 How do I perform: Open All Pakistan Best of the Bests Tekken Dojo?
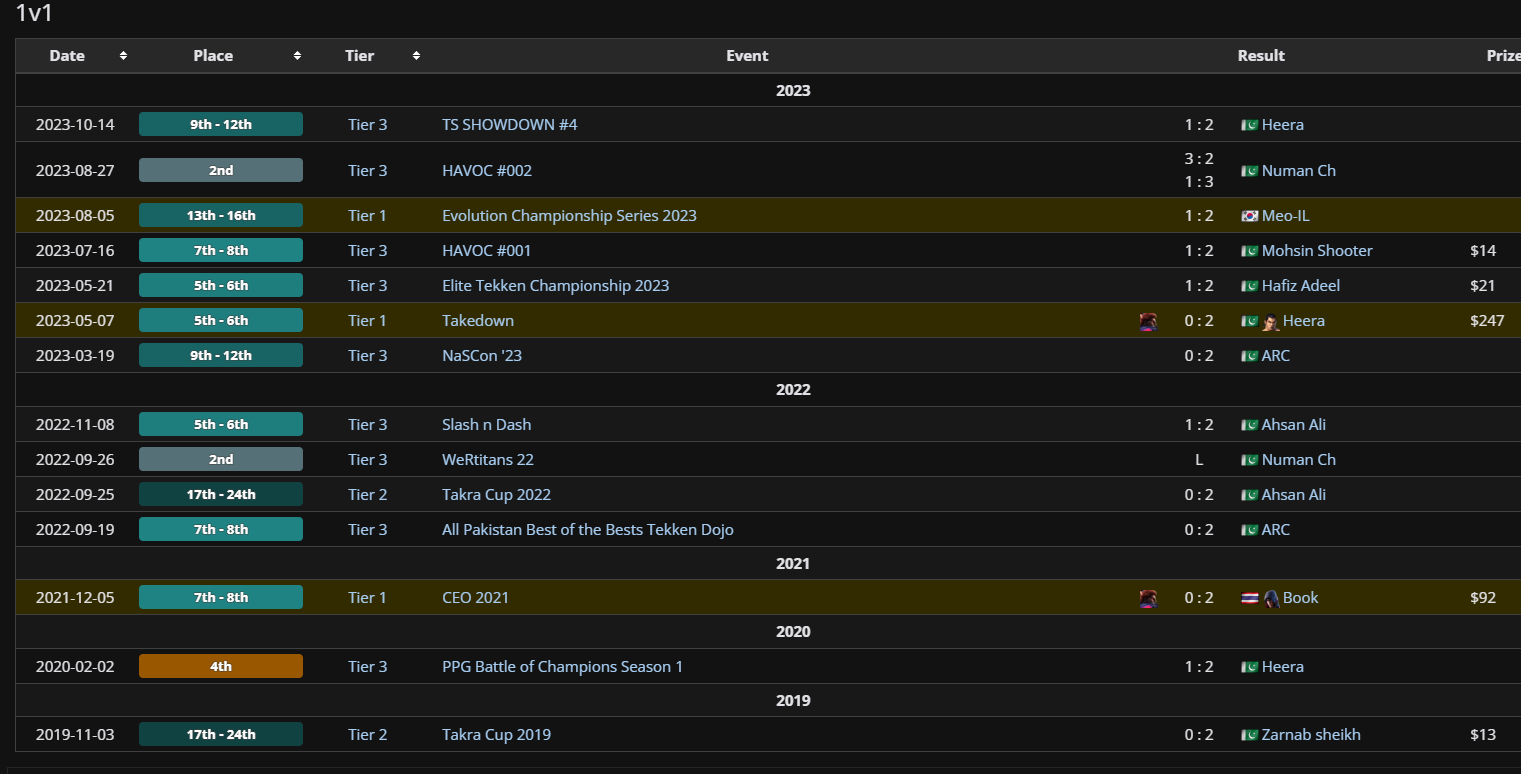588,530
